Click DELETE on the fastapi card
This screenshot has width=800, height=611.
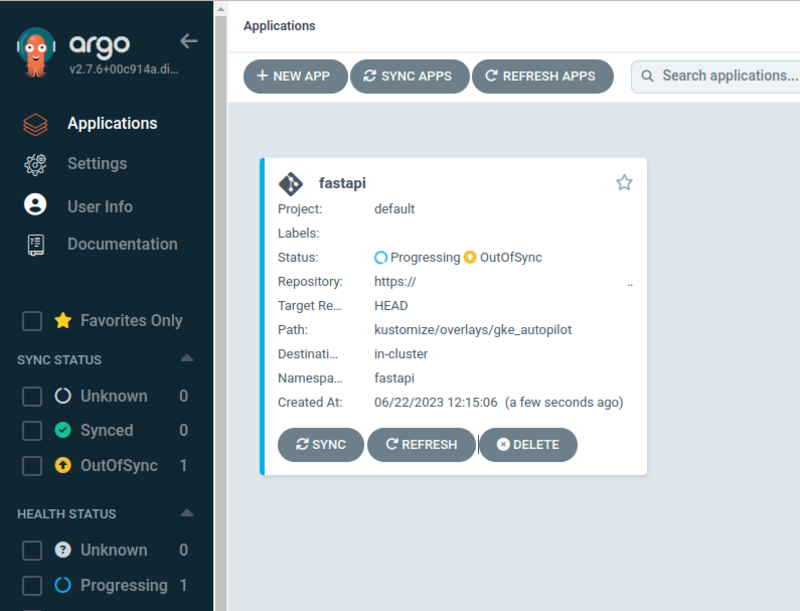click(x=528, y=445)
